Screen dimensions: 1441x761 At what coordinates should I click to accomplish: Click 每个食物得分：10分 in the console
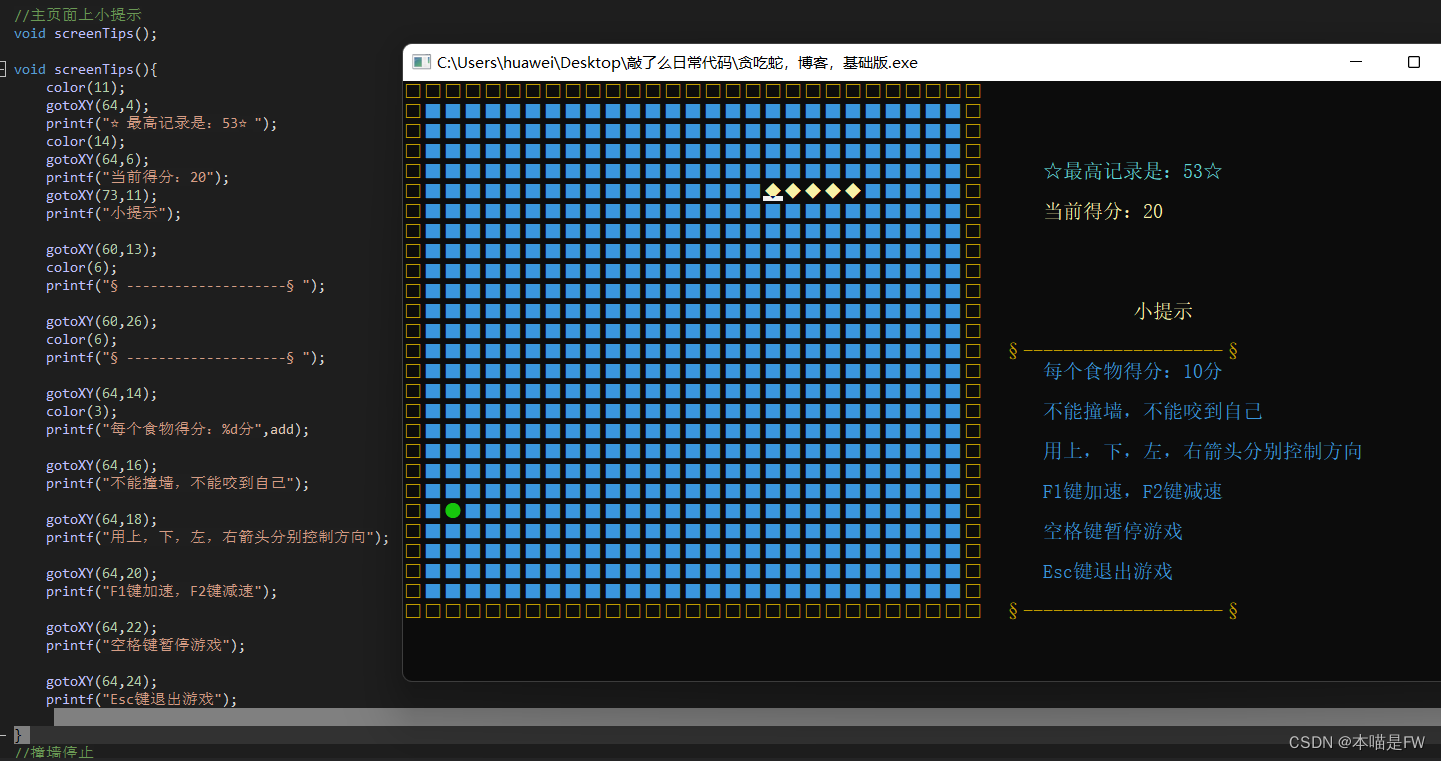pos(1133,371)
